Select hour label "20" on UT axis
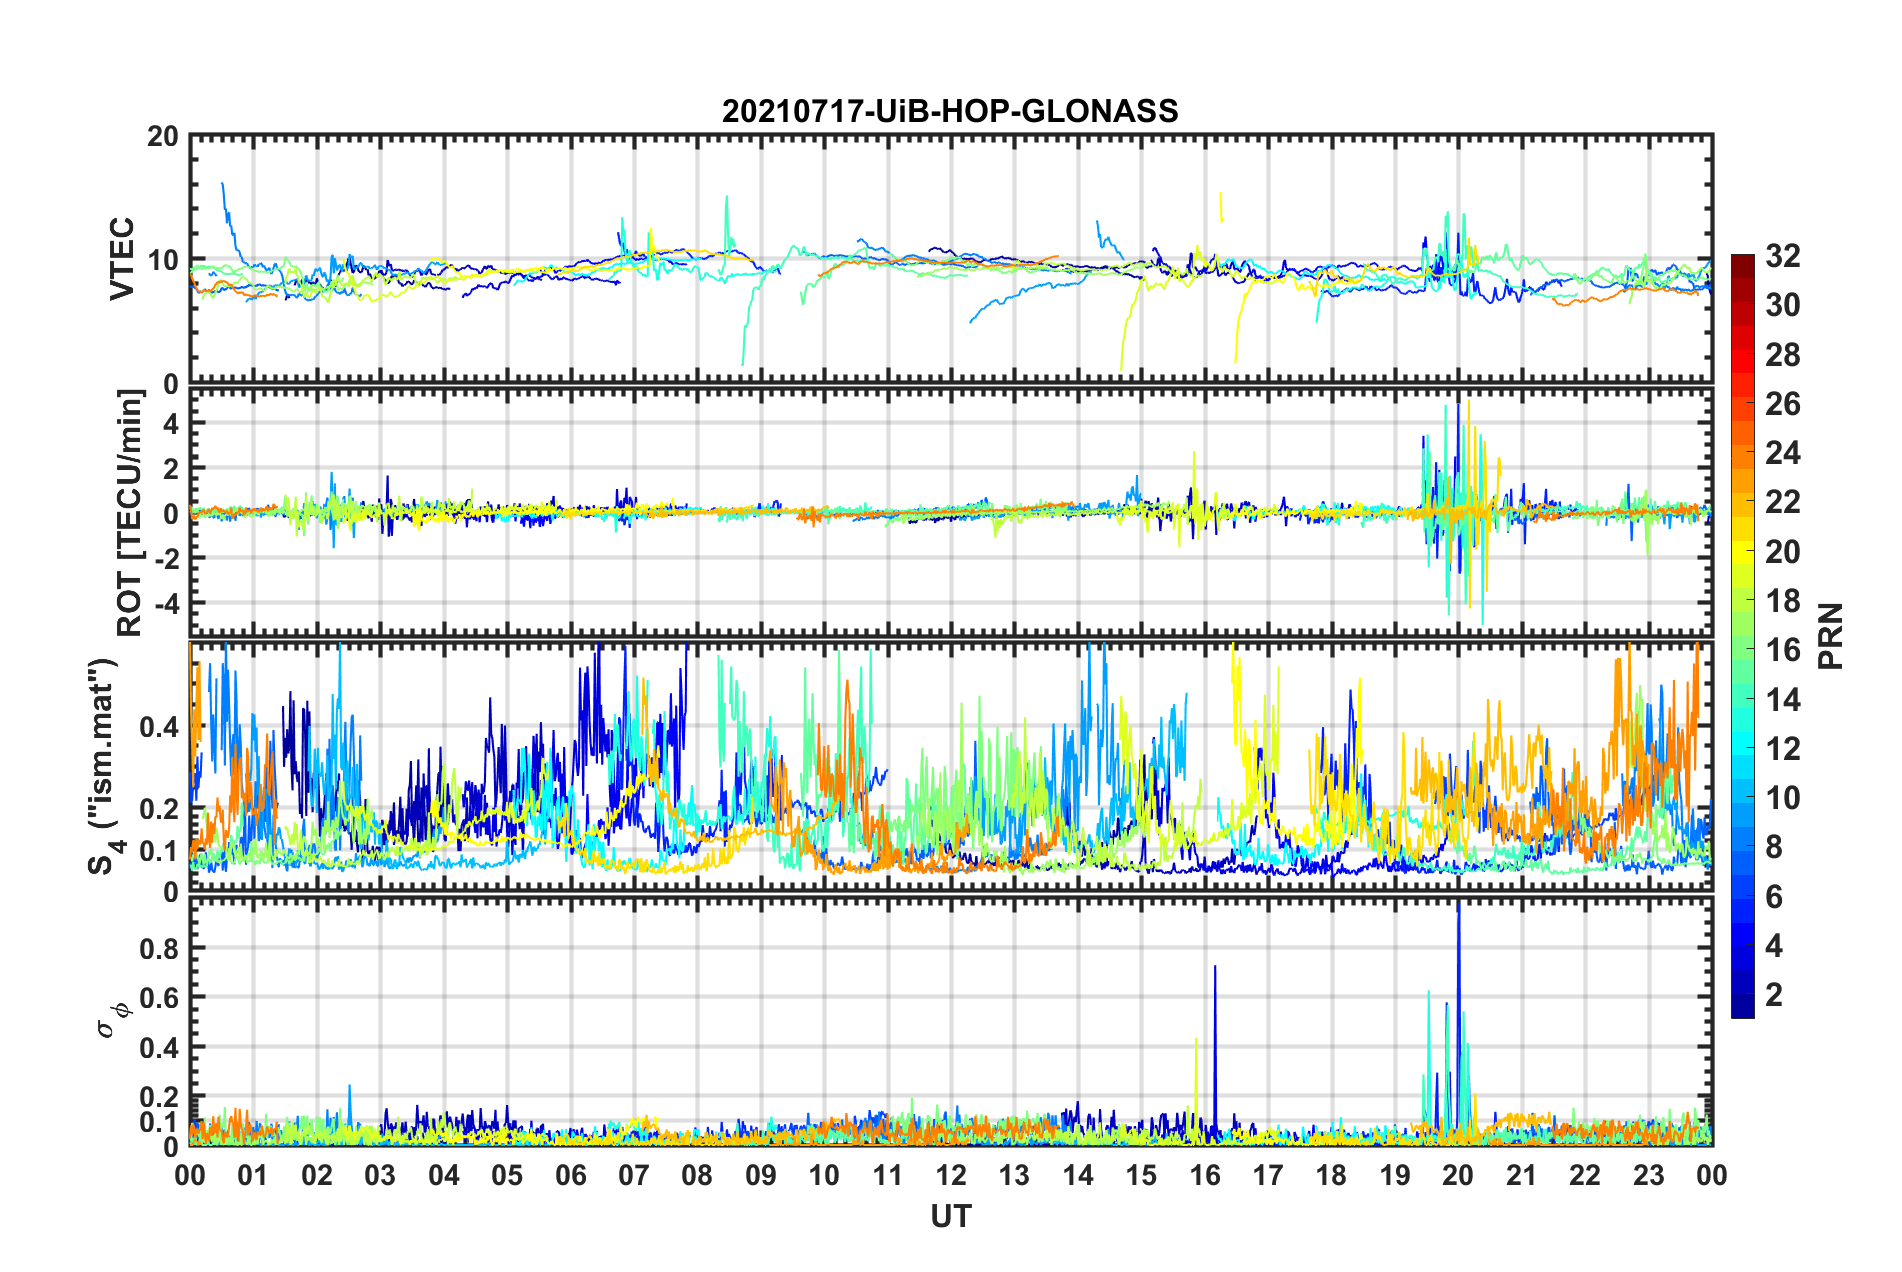 click(1458, 1175)
